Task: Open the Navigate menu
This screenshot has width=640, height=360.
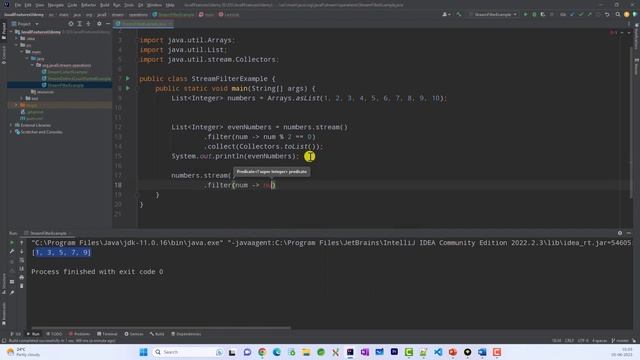Action: pos(56,5)
